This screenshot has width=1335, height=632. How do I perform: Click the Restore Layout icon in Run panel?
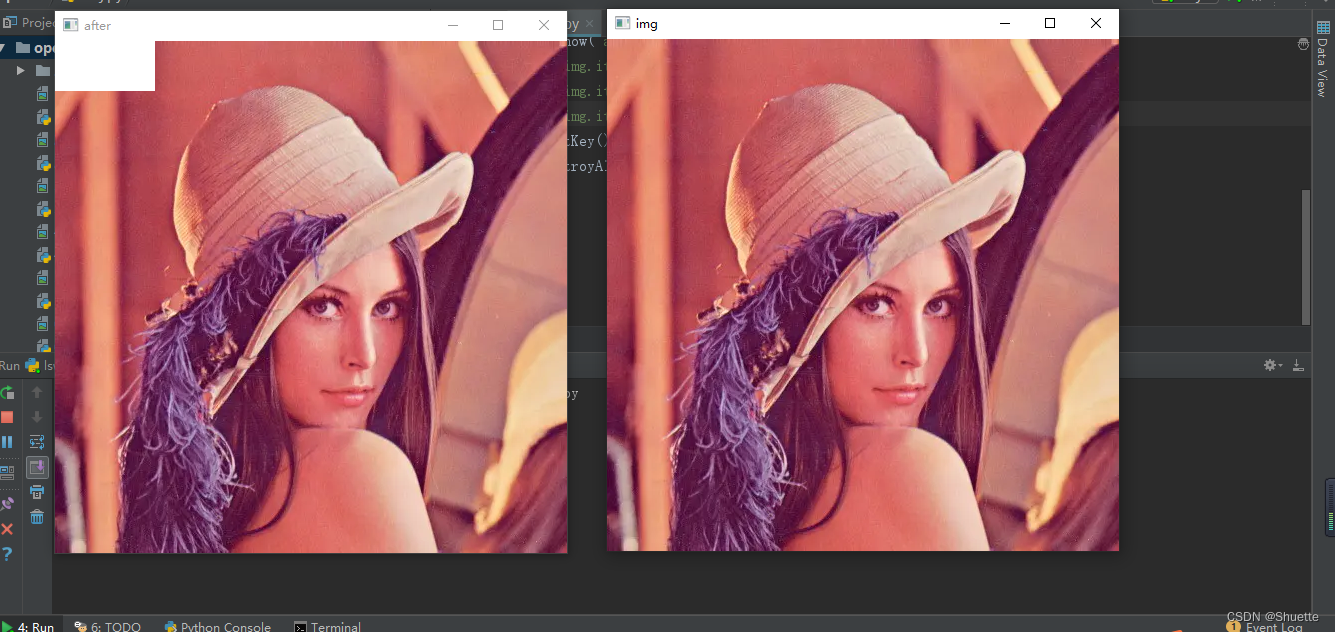pyautogui.click(x=7, y=471)
